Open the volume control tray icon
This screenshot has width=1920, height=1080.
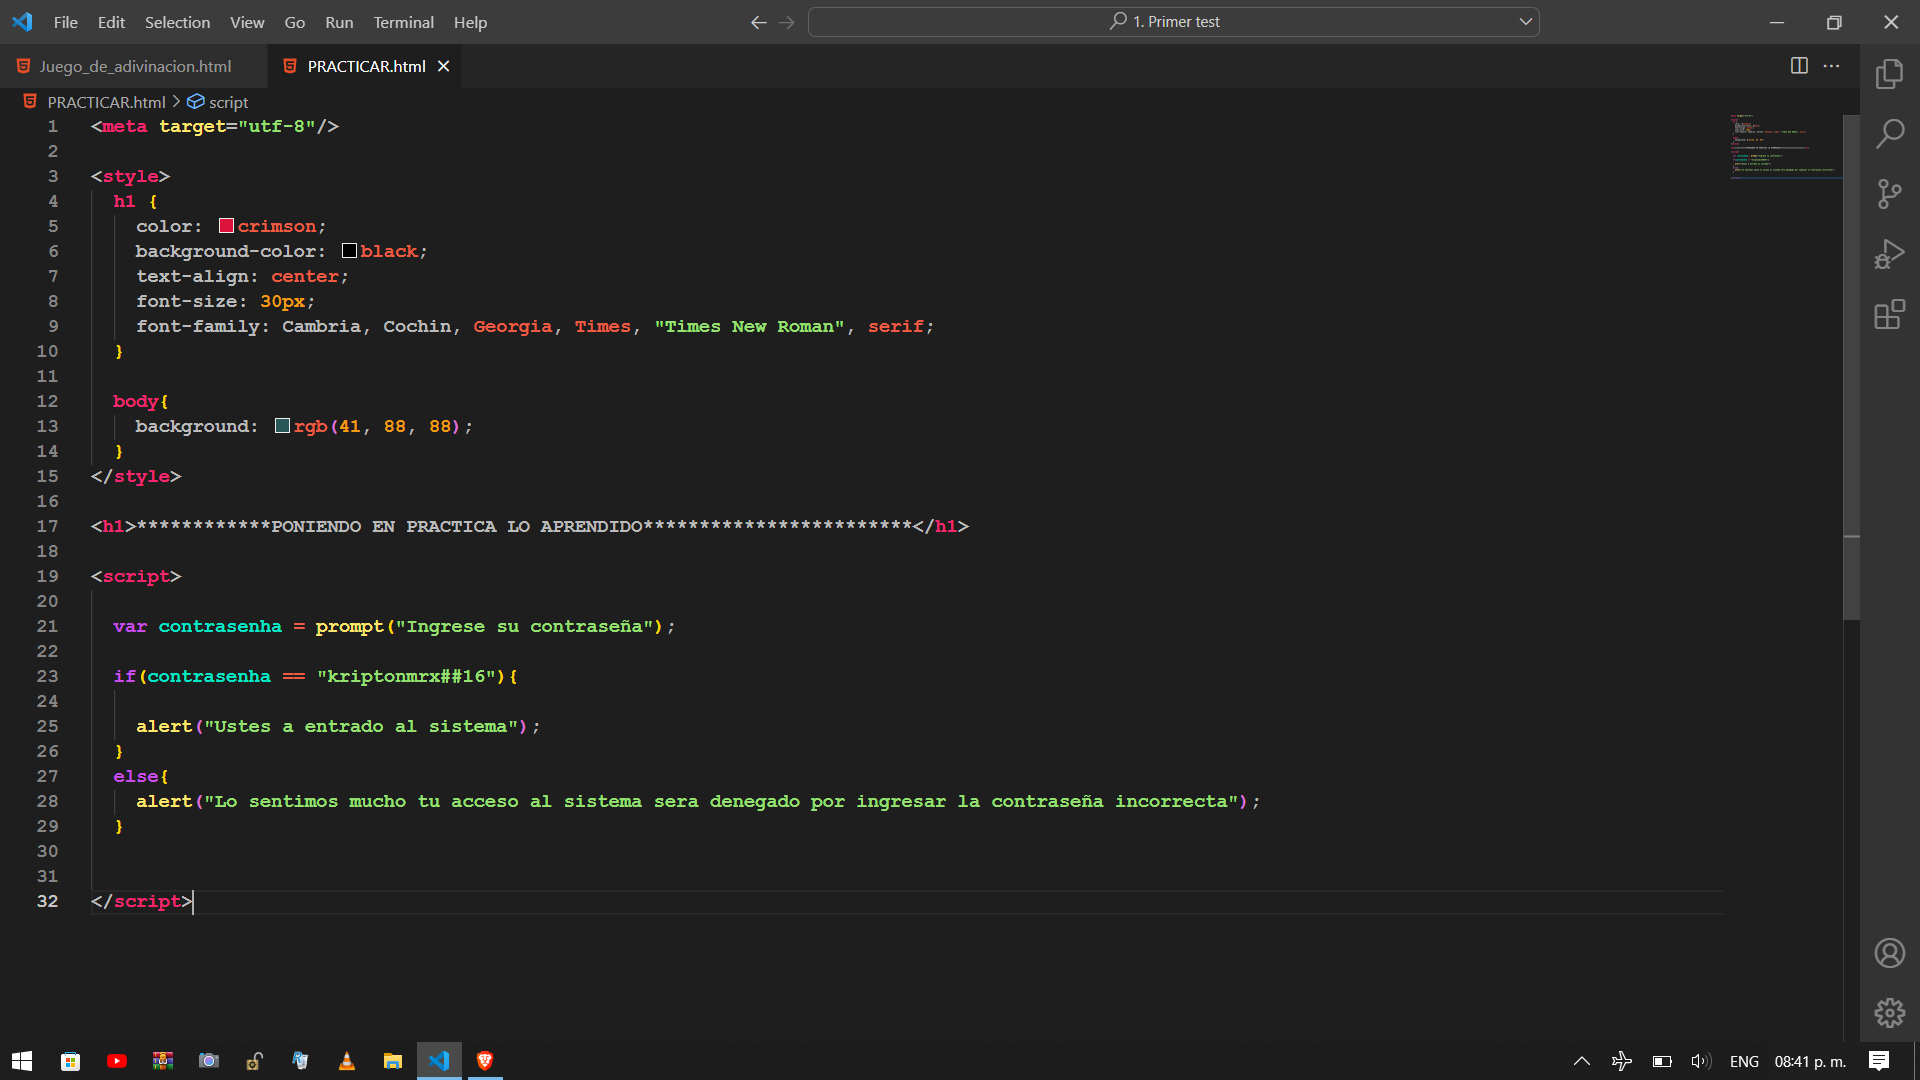click(x=1701, y=1061)
